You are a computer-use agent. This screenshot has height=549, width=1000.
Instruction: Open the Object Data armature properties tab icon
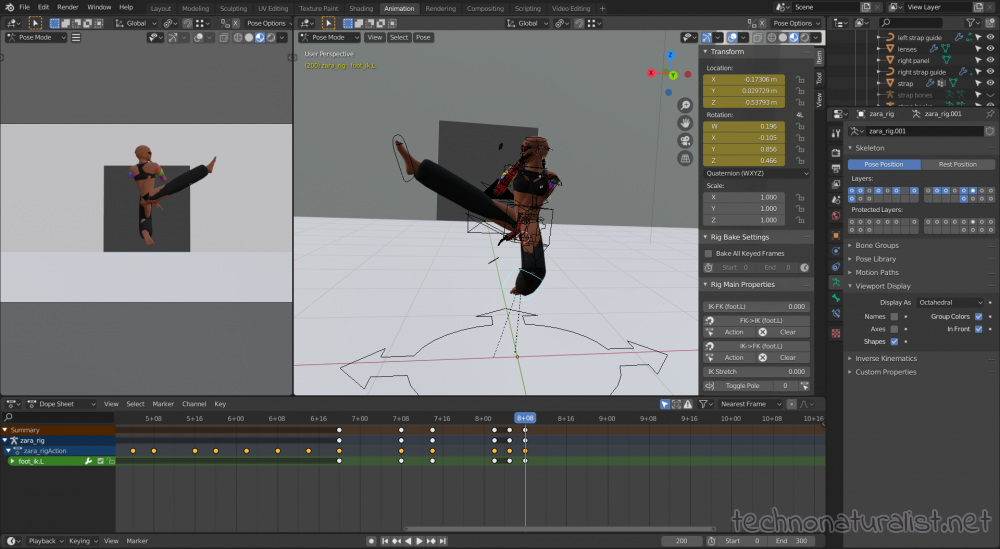(x=836, y=282)
